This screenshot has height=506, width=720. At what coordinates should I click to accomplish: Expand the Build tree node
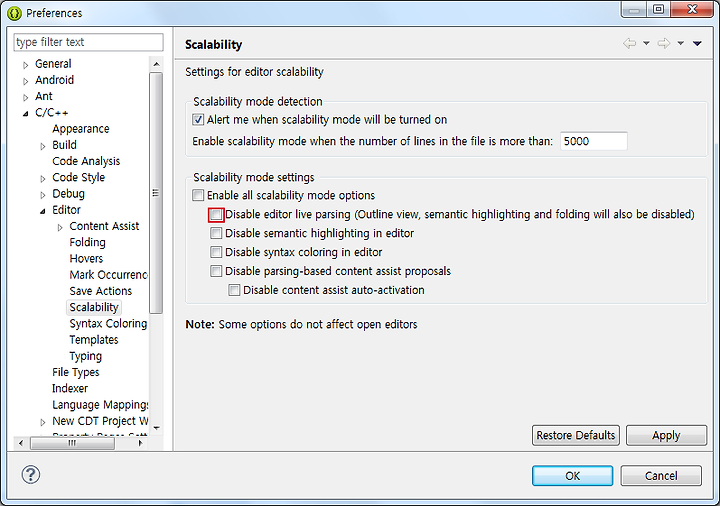(x=43, y=146)
